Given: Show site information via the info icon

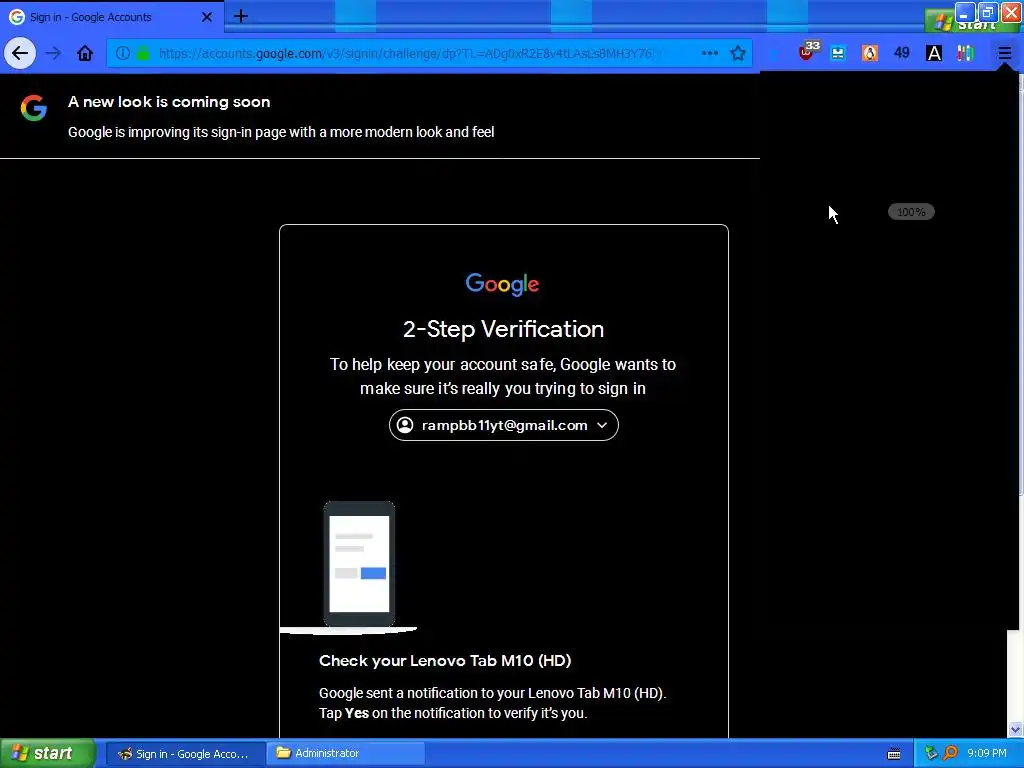Looking at the screenshot, I should 123,53.
